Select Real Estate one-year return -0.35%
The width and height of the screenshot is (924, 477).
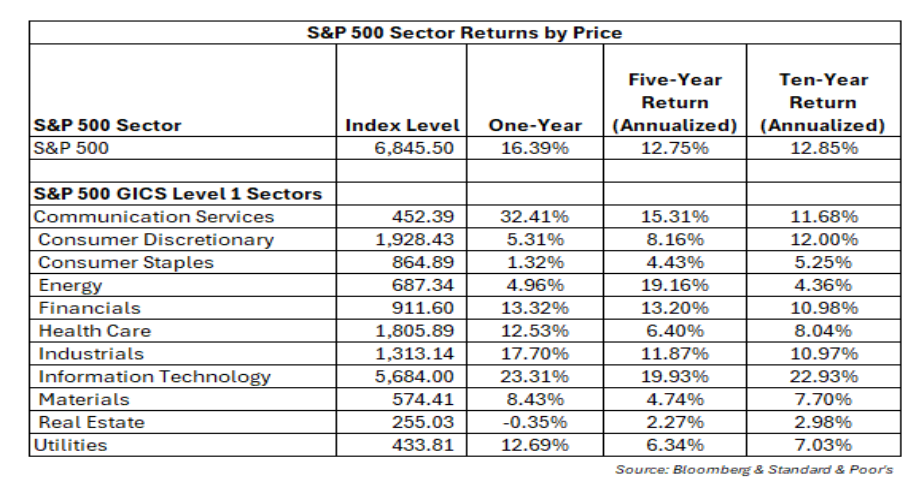click(x=535, y=422)
